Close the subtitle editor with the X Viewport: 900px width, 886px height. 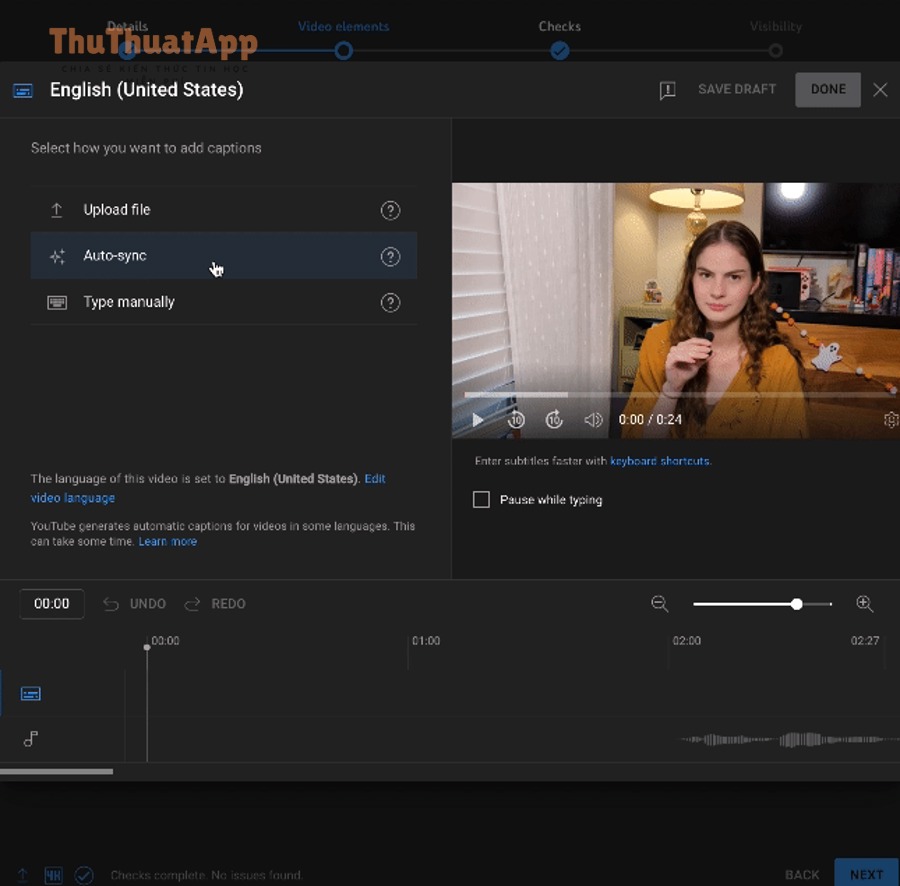(880, 90)
